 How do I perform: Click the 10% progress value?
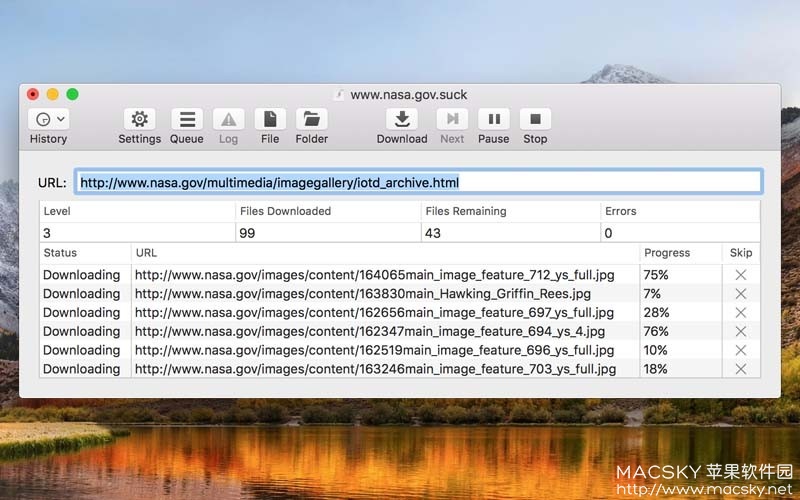point(655,351)
